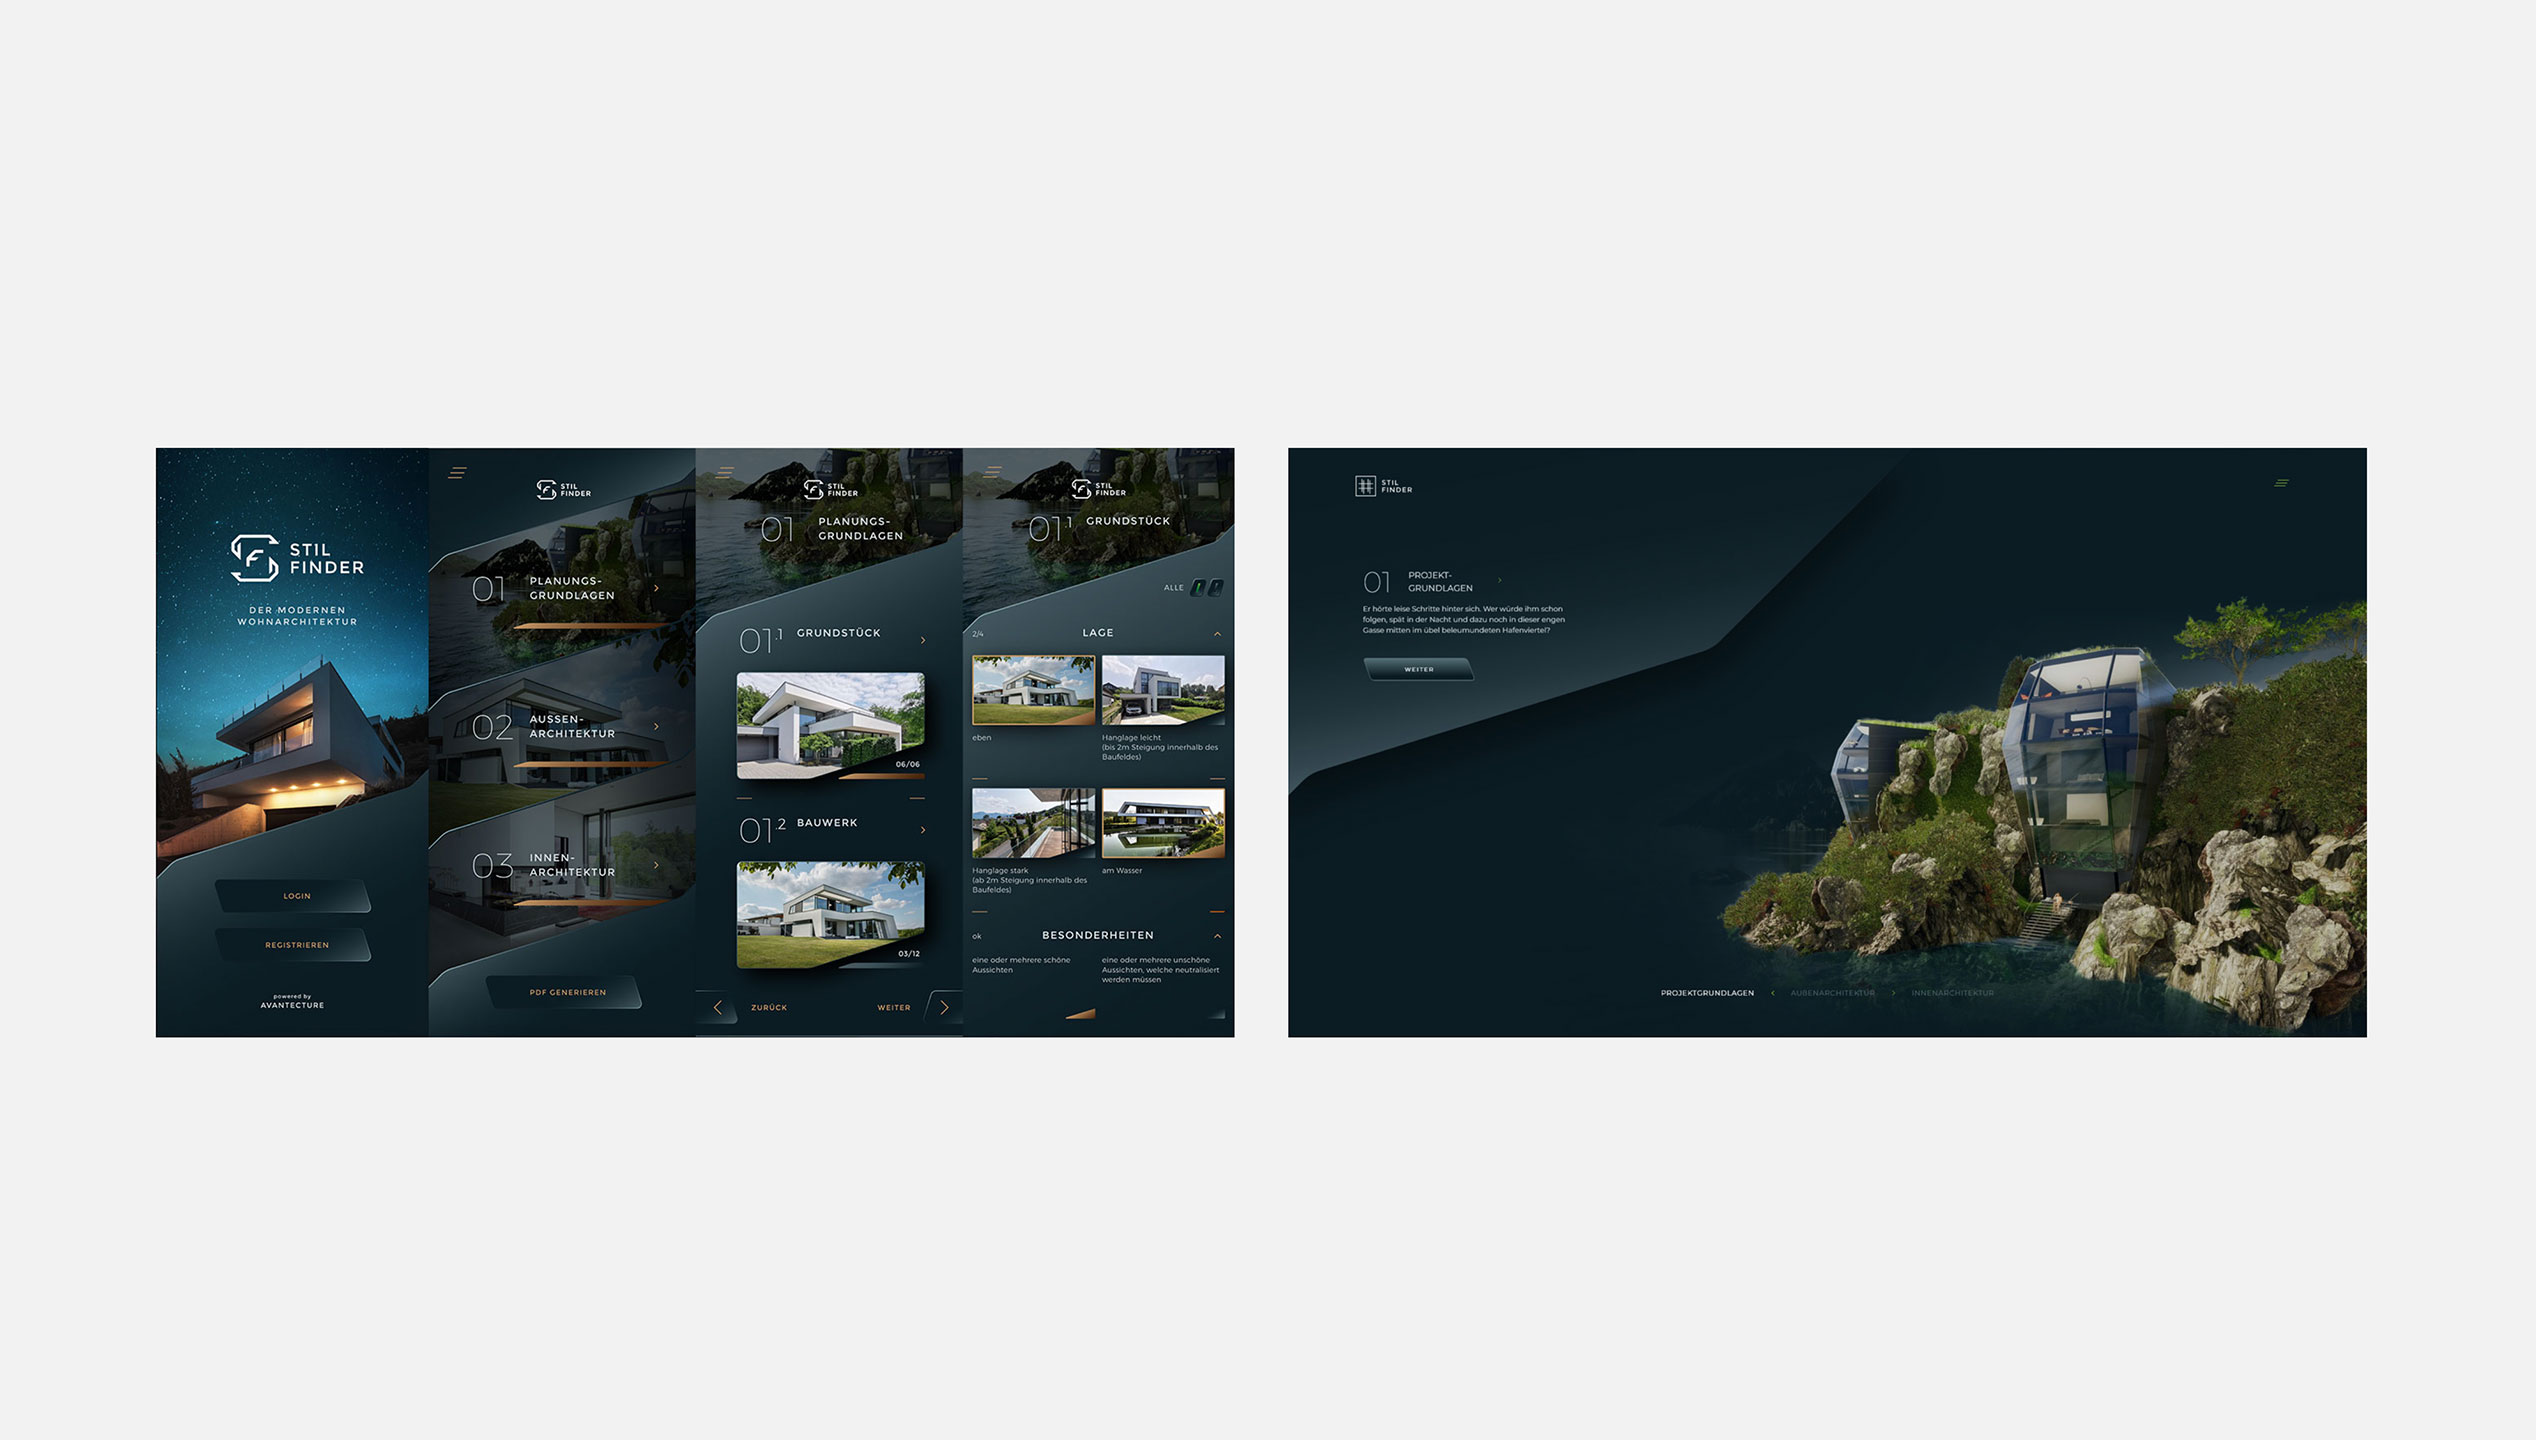Click the Zurück button label
2536x1440 pixels.
click(x=769, y=1008)
